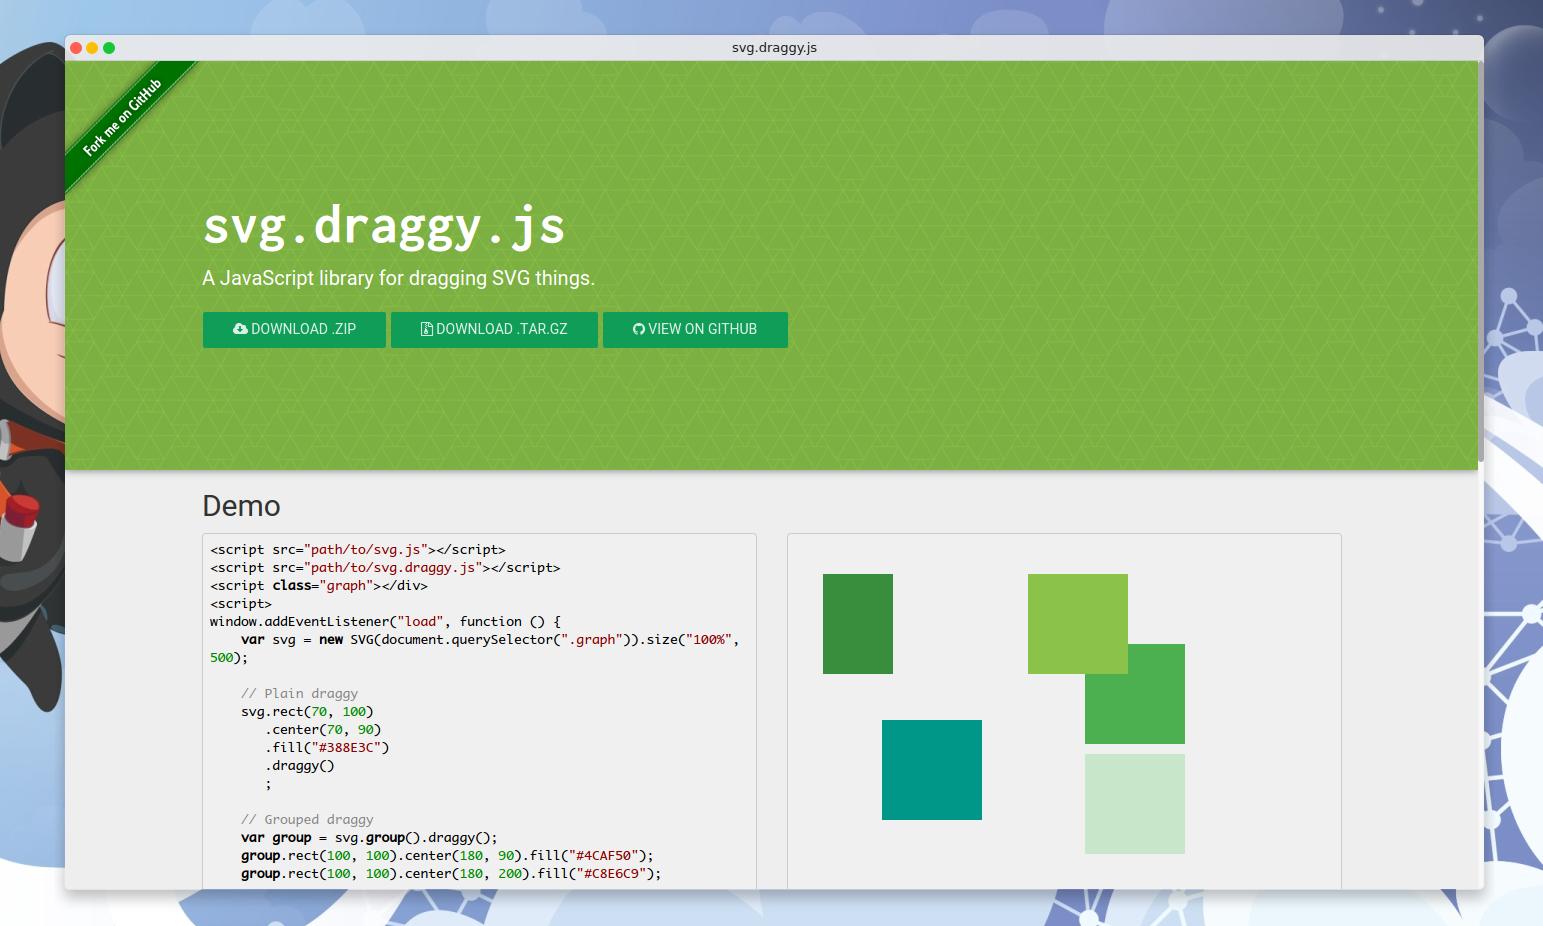Click the medium green square overlapping the light one
Viewport: 1543px width, 926px height.
pos(1135,695)
